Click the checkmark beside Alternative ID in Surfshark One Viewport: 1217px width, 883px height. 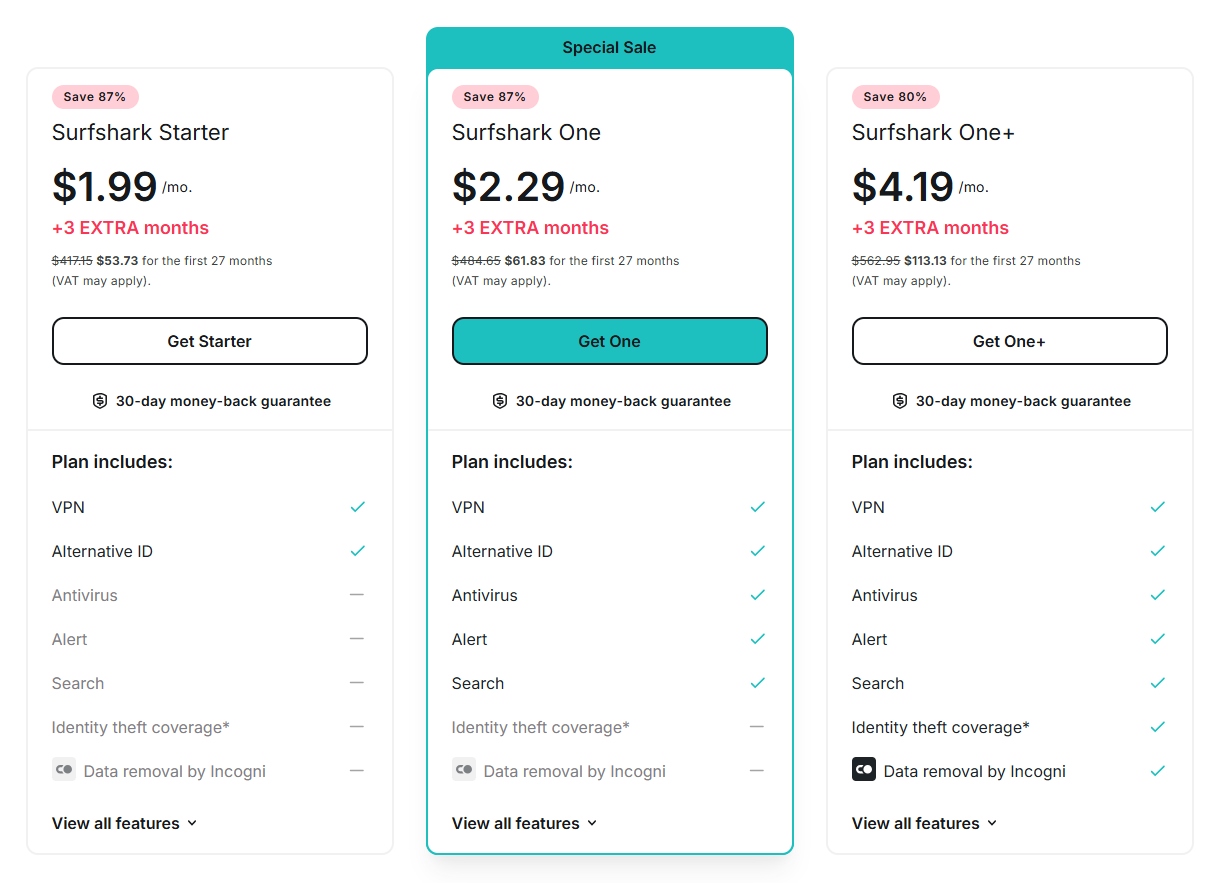pos(757,551)
